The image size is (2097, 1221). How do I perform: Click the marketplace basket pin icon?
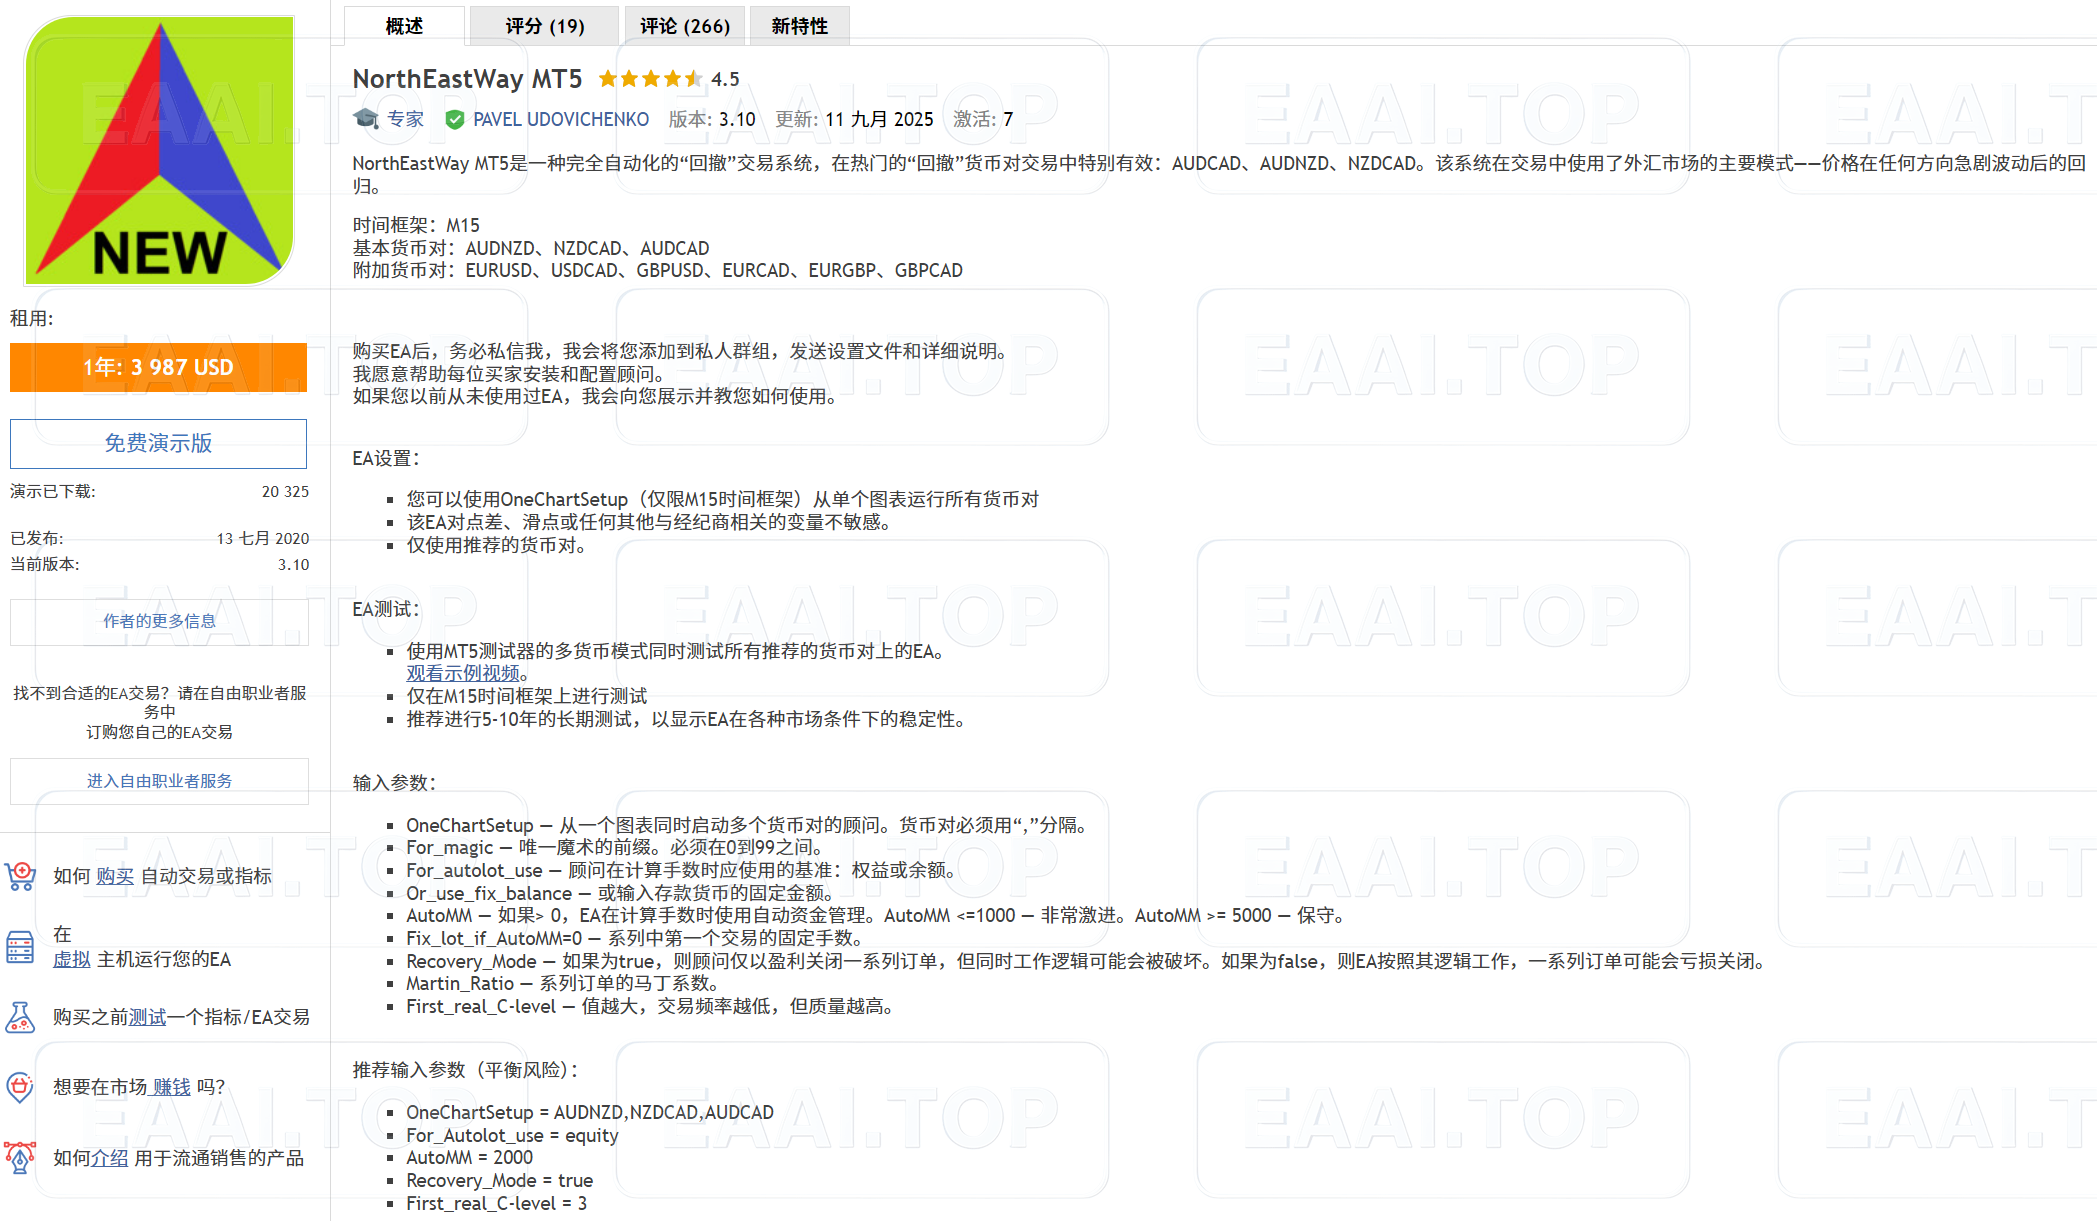pyautogui.click(x=21, y=1085)
